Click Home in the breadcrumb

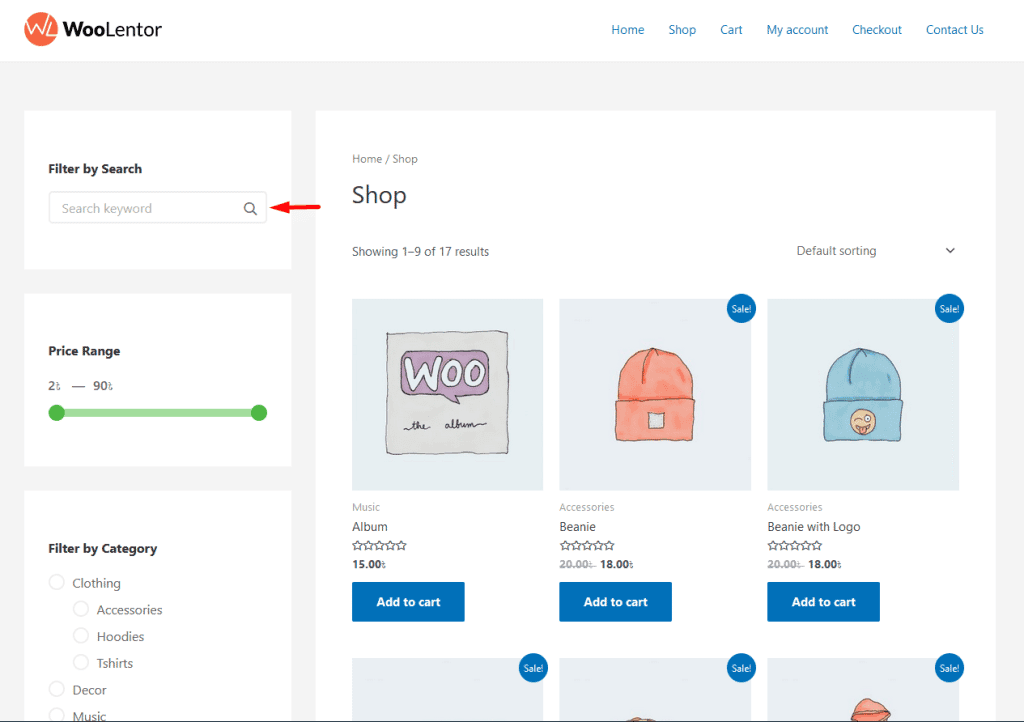[x=366, y=159]
